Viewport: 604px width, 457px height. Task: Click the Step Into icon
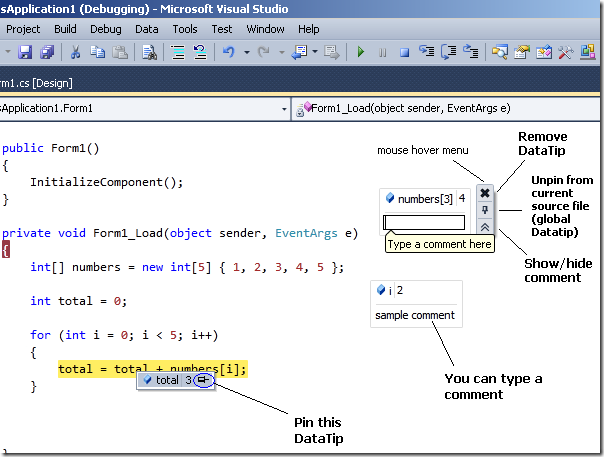coord(426,51)
